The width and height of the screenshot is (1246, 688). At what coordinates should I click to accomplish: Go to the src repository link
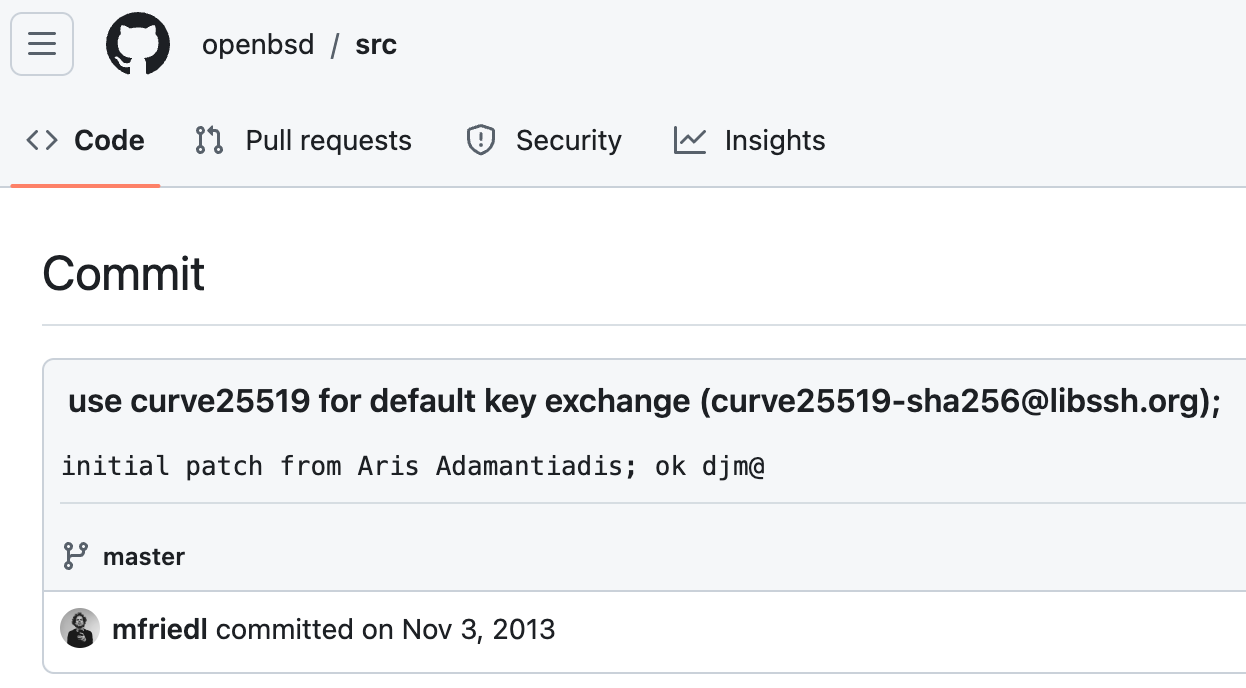pyautogui.click(x=376, y=45)
